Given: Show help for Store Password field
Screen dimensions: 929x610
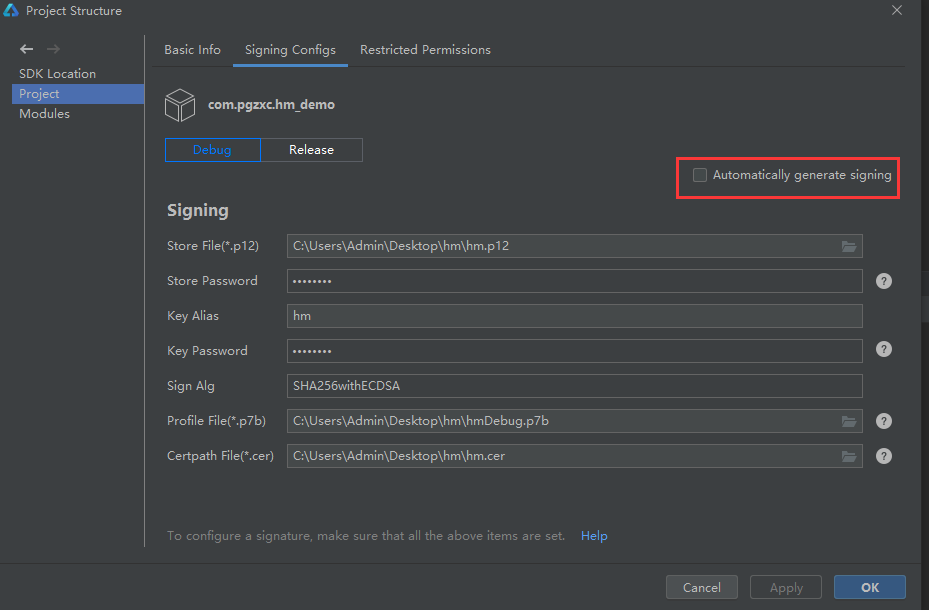Looking at the screenshot, I should click(x=883, y=281).
